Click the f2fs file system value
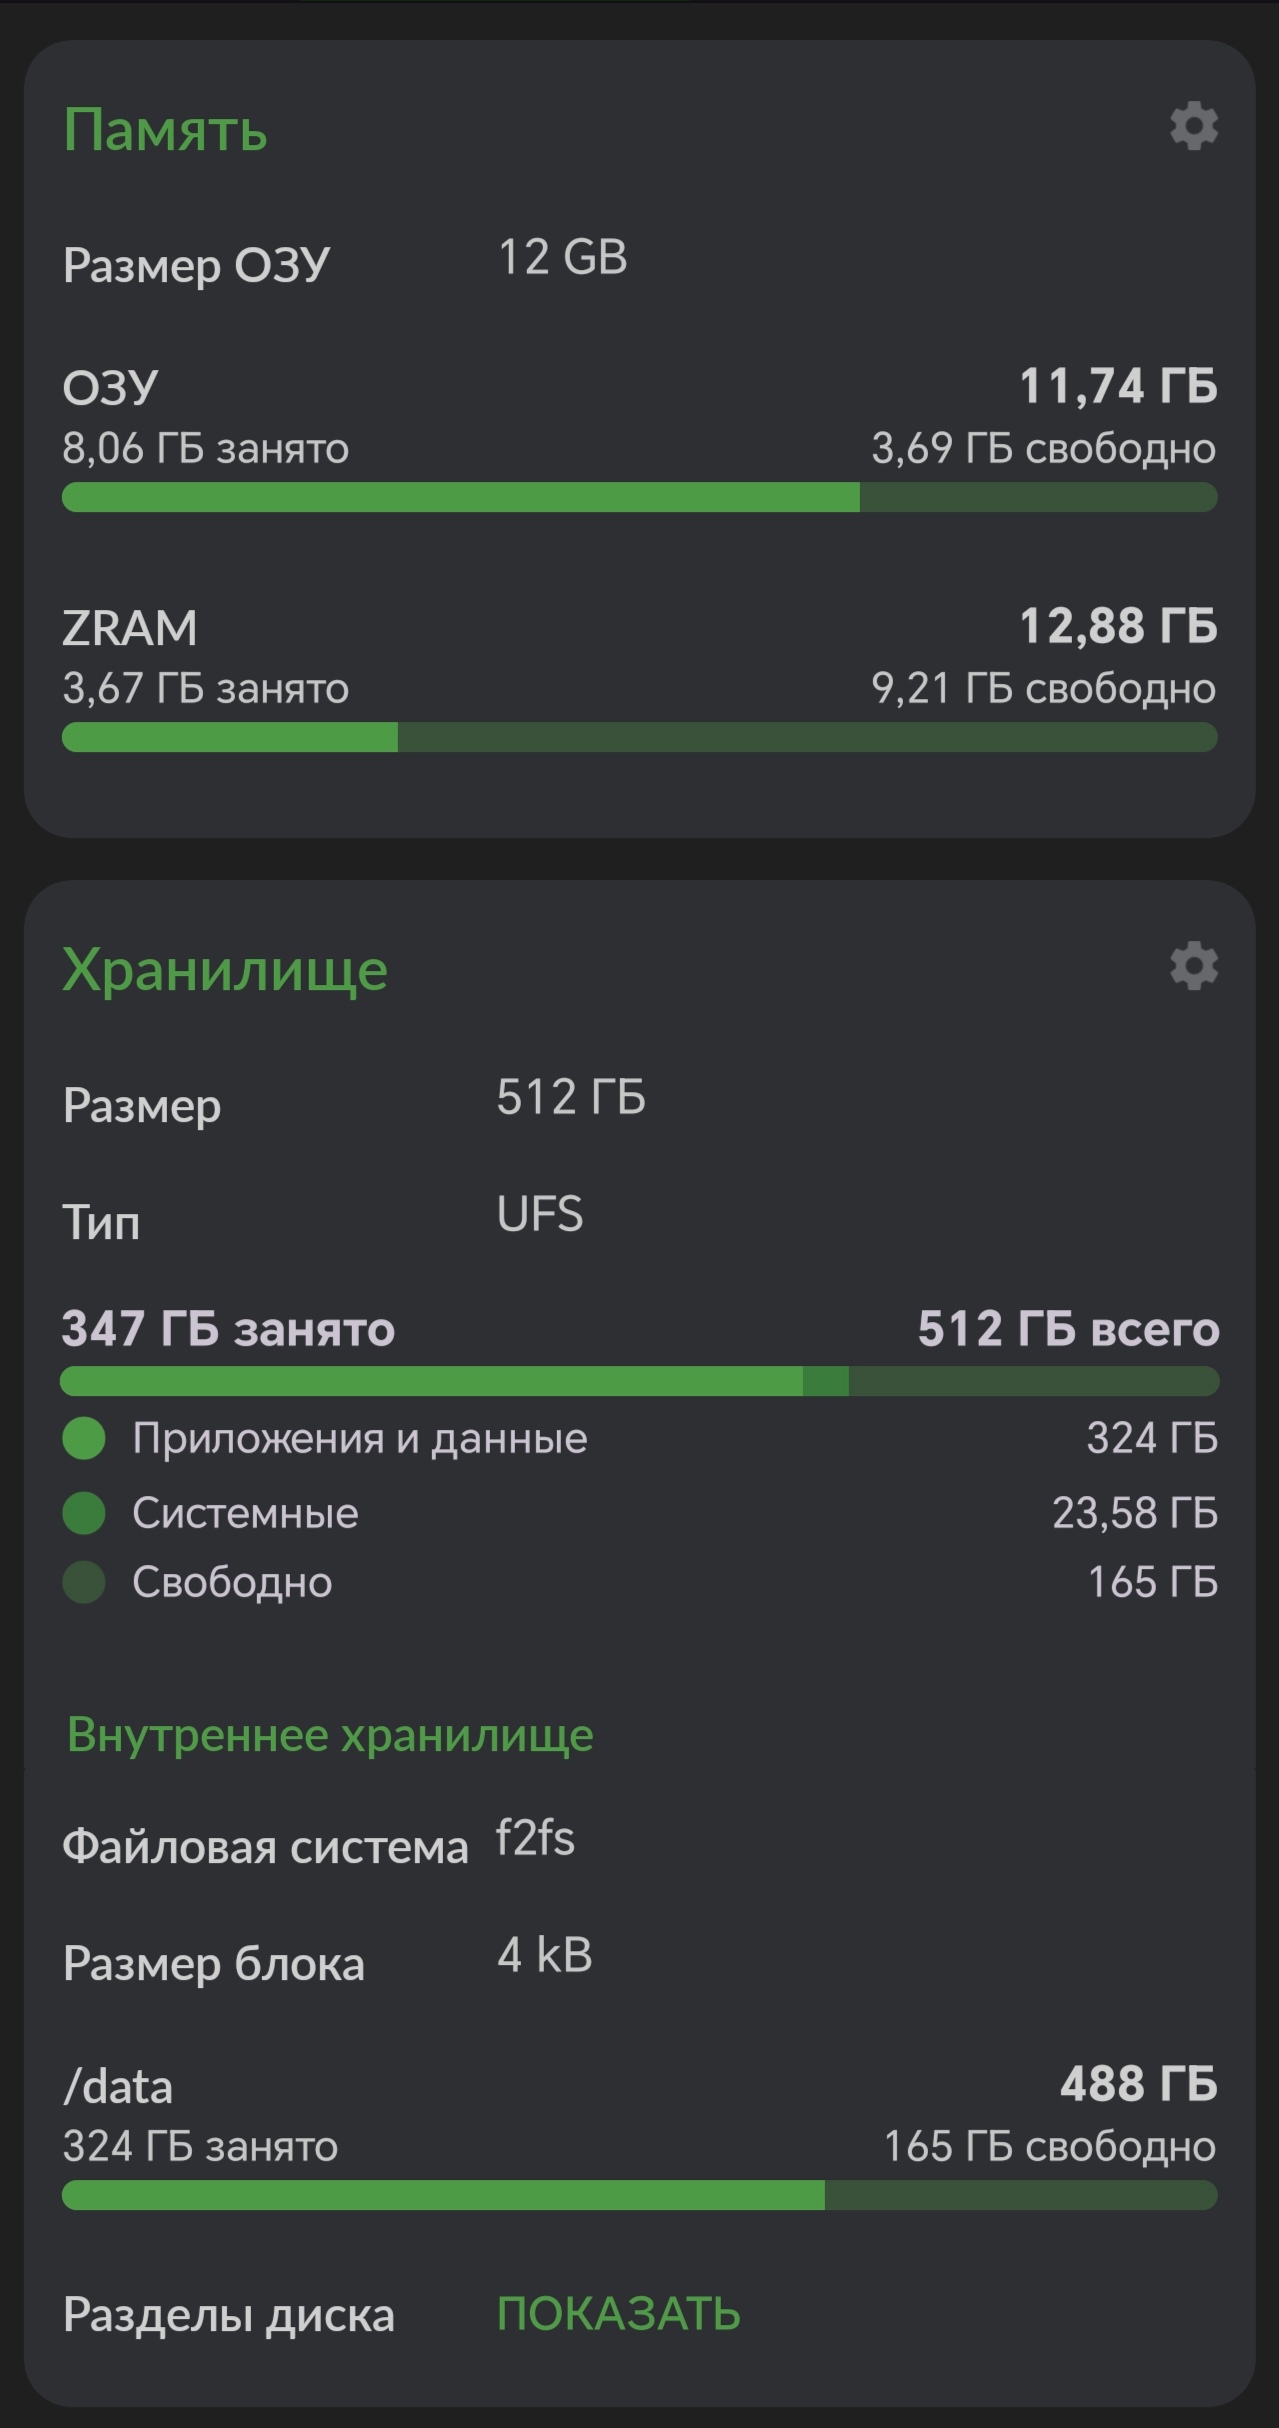1279x2428 pixels. pos(535,1839)
